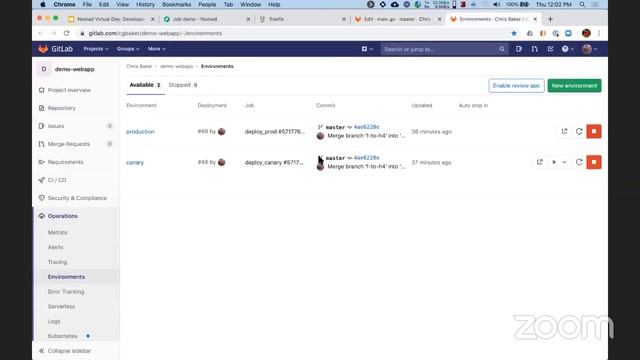Image resolution: width=640 pixels, height=360 pixels.
Task: Open Project overview in sidebar
Action: 69,90
